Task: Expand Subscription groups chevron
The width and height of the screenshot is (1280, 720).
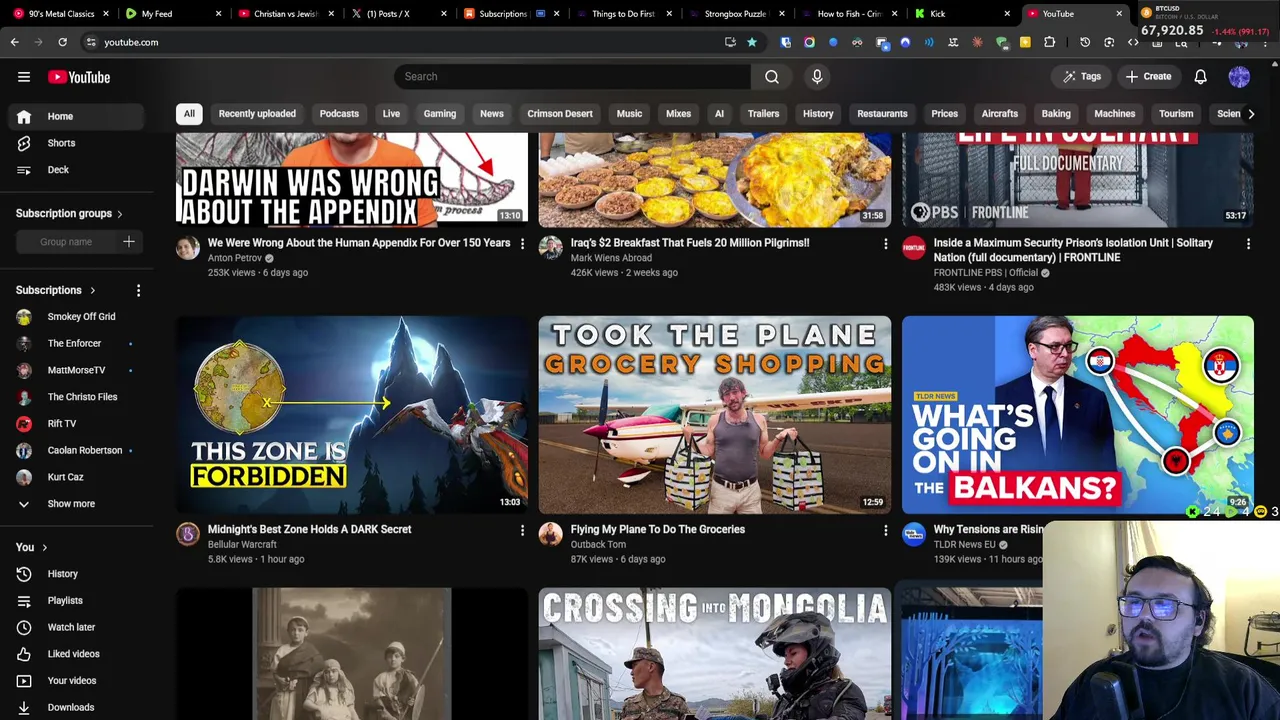Action: point(120,214)
